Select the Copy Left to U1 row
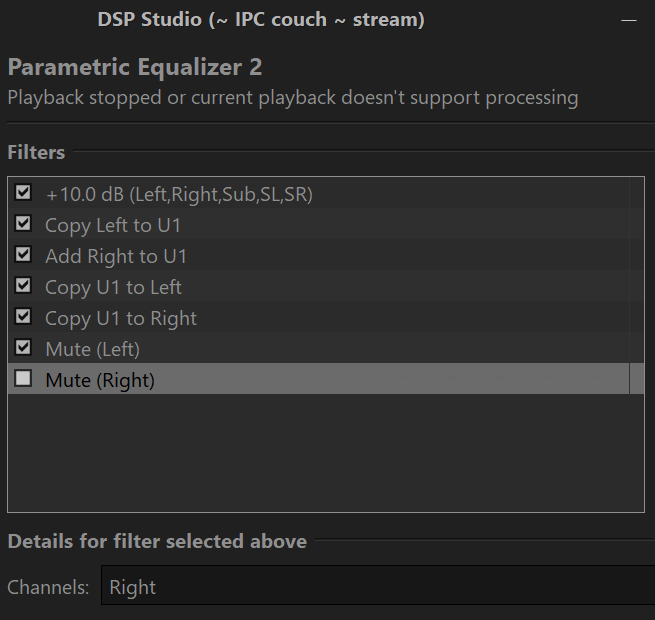The width and height of the screenshot is (655, 620). (x=318, y=224)
